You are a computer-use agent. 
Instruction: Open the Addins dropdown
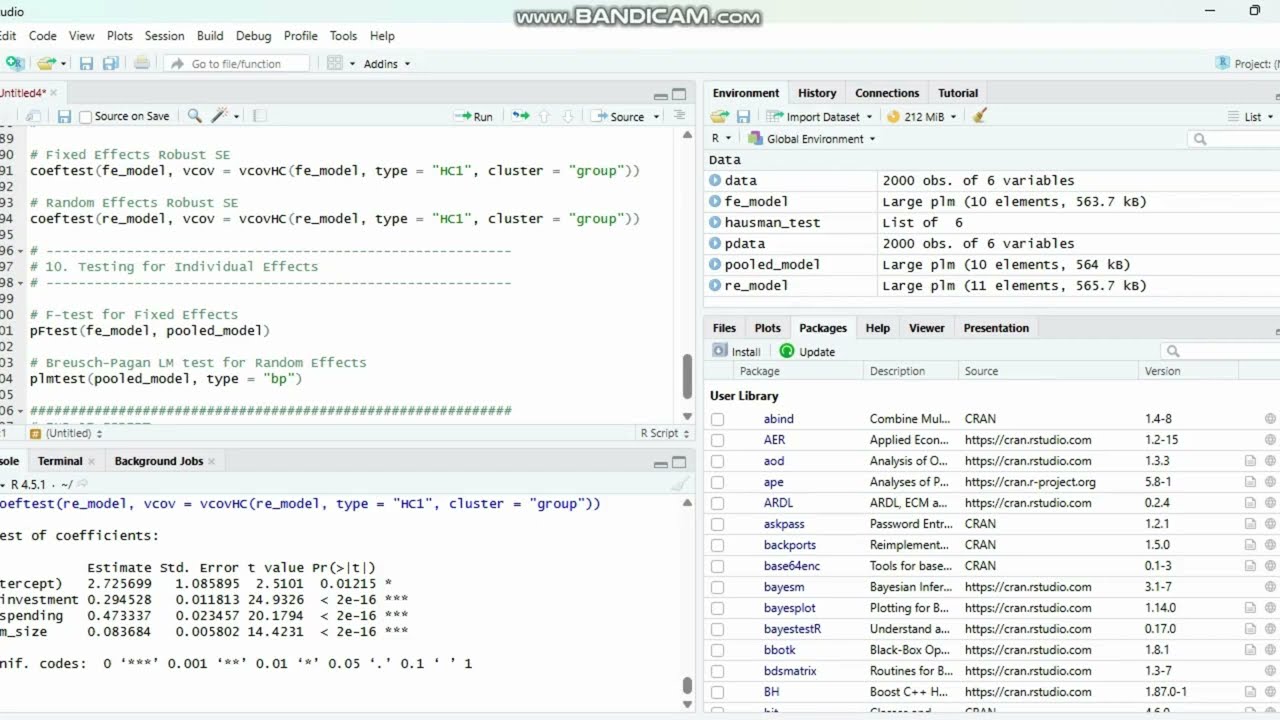click(x=386, y=63)
